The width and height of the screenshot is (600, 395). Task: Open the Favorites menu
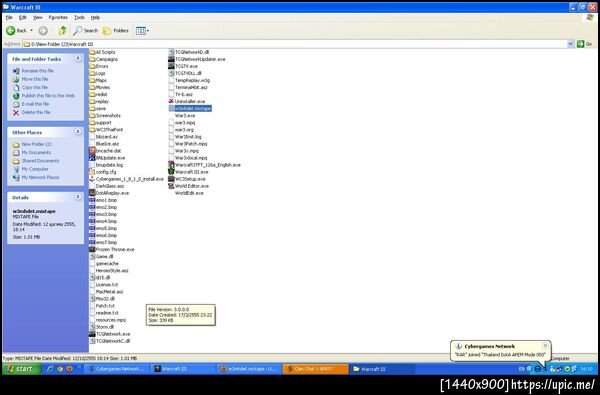(x=58, y=18)
